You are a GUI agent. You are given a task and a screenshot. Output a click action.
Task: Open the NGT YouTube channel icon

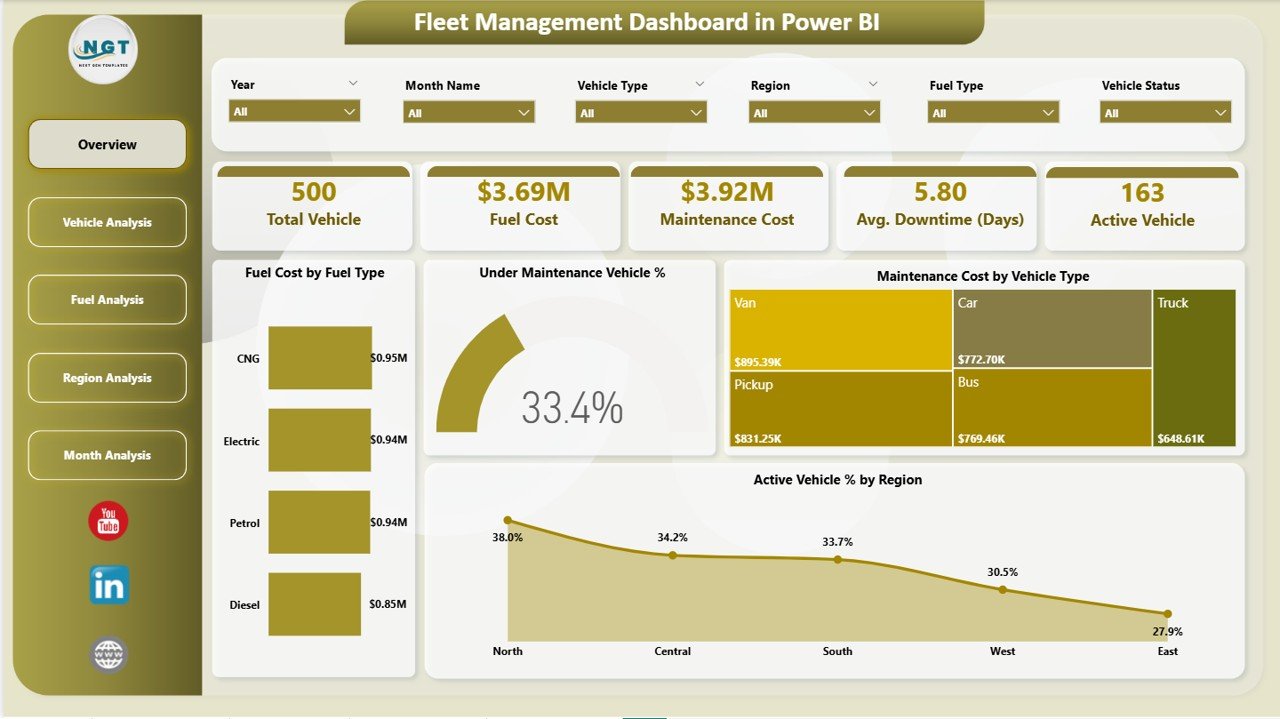point(107,520)
